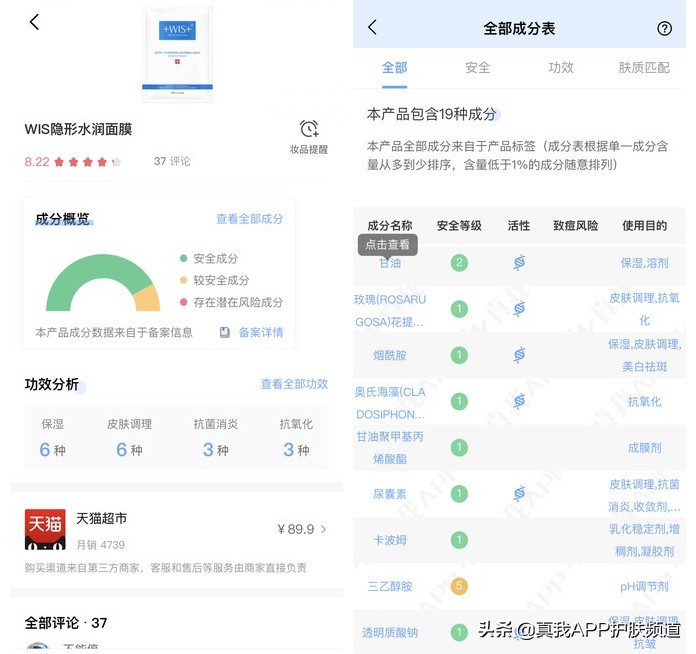696x654 pixels.
Task: Tap the activity icon for 奥氏海藻
Action: pyautogui.click(x=519, y=401)
